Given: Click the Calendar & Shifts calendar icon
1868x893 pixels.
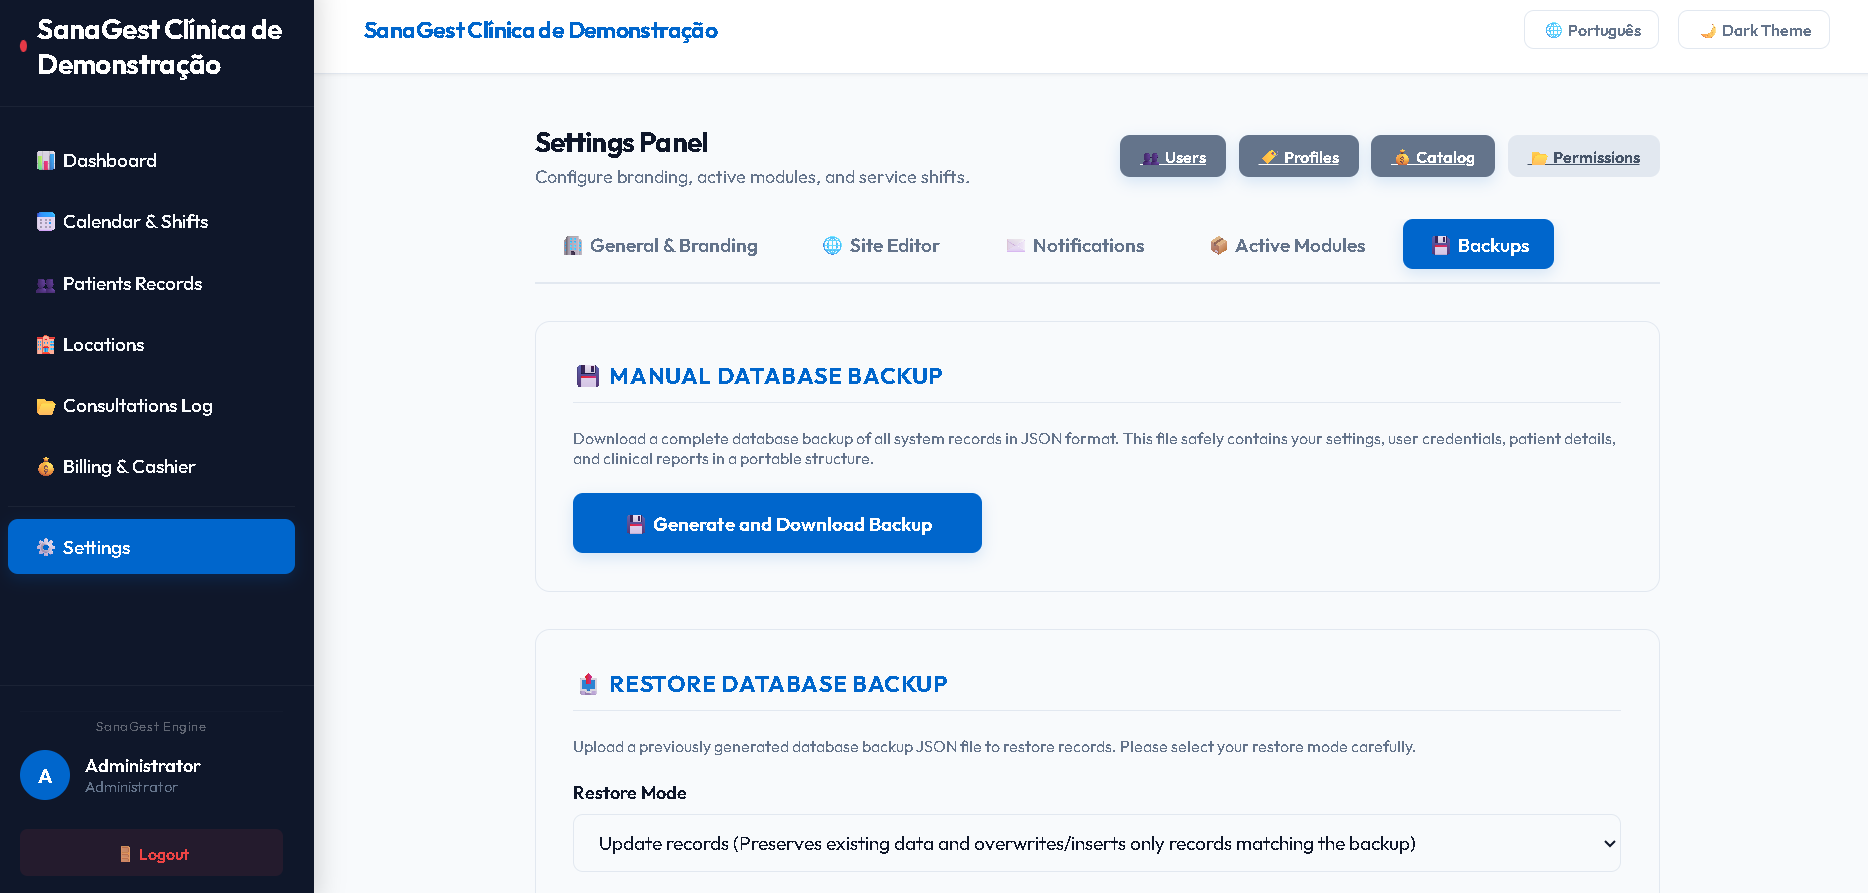Looking at the screenshot, I should (46, 222).
